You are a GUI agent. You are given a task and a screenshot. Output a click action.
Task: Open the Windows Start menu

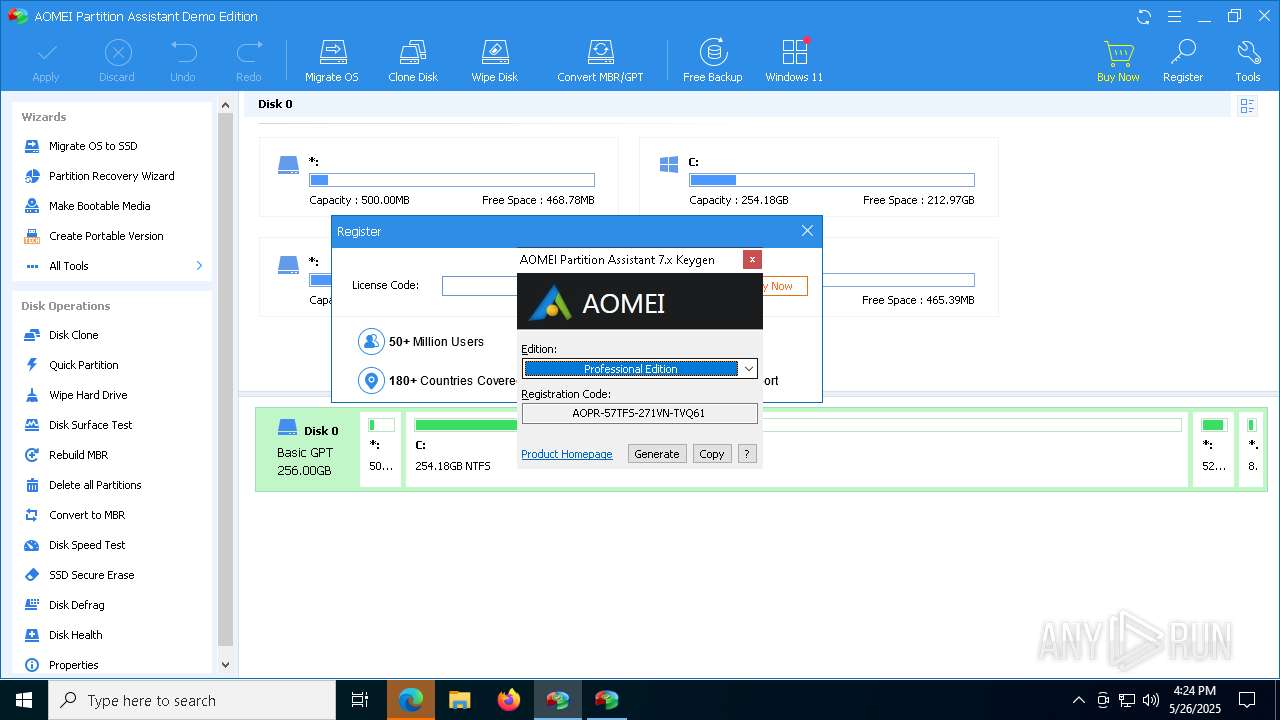point(24,700)
